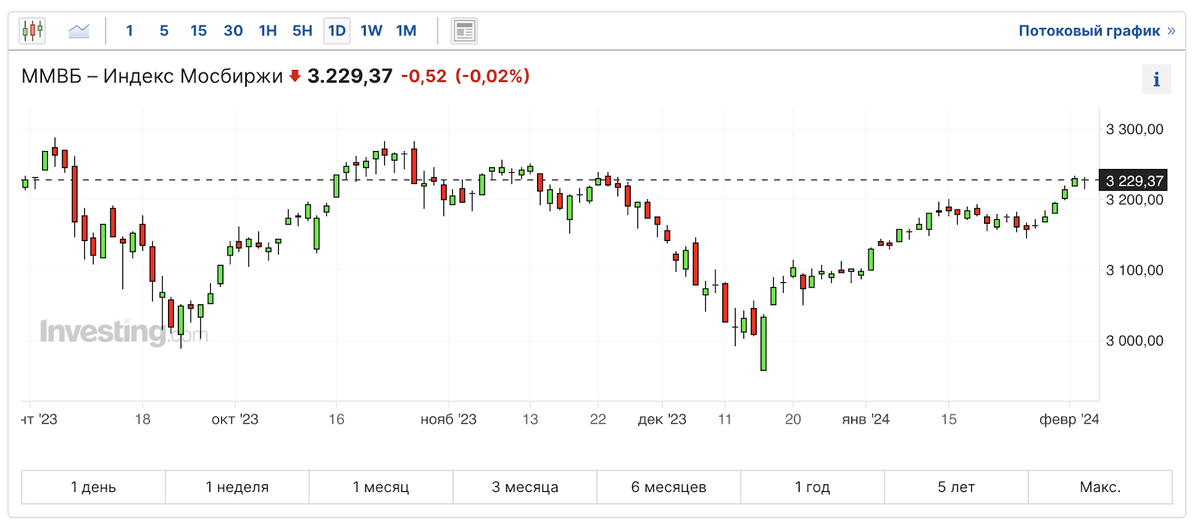Image resolution: width=1200 pixels, height=528 pixels.
Task: Click the дек '23 date label
Action: point(662,420)
